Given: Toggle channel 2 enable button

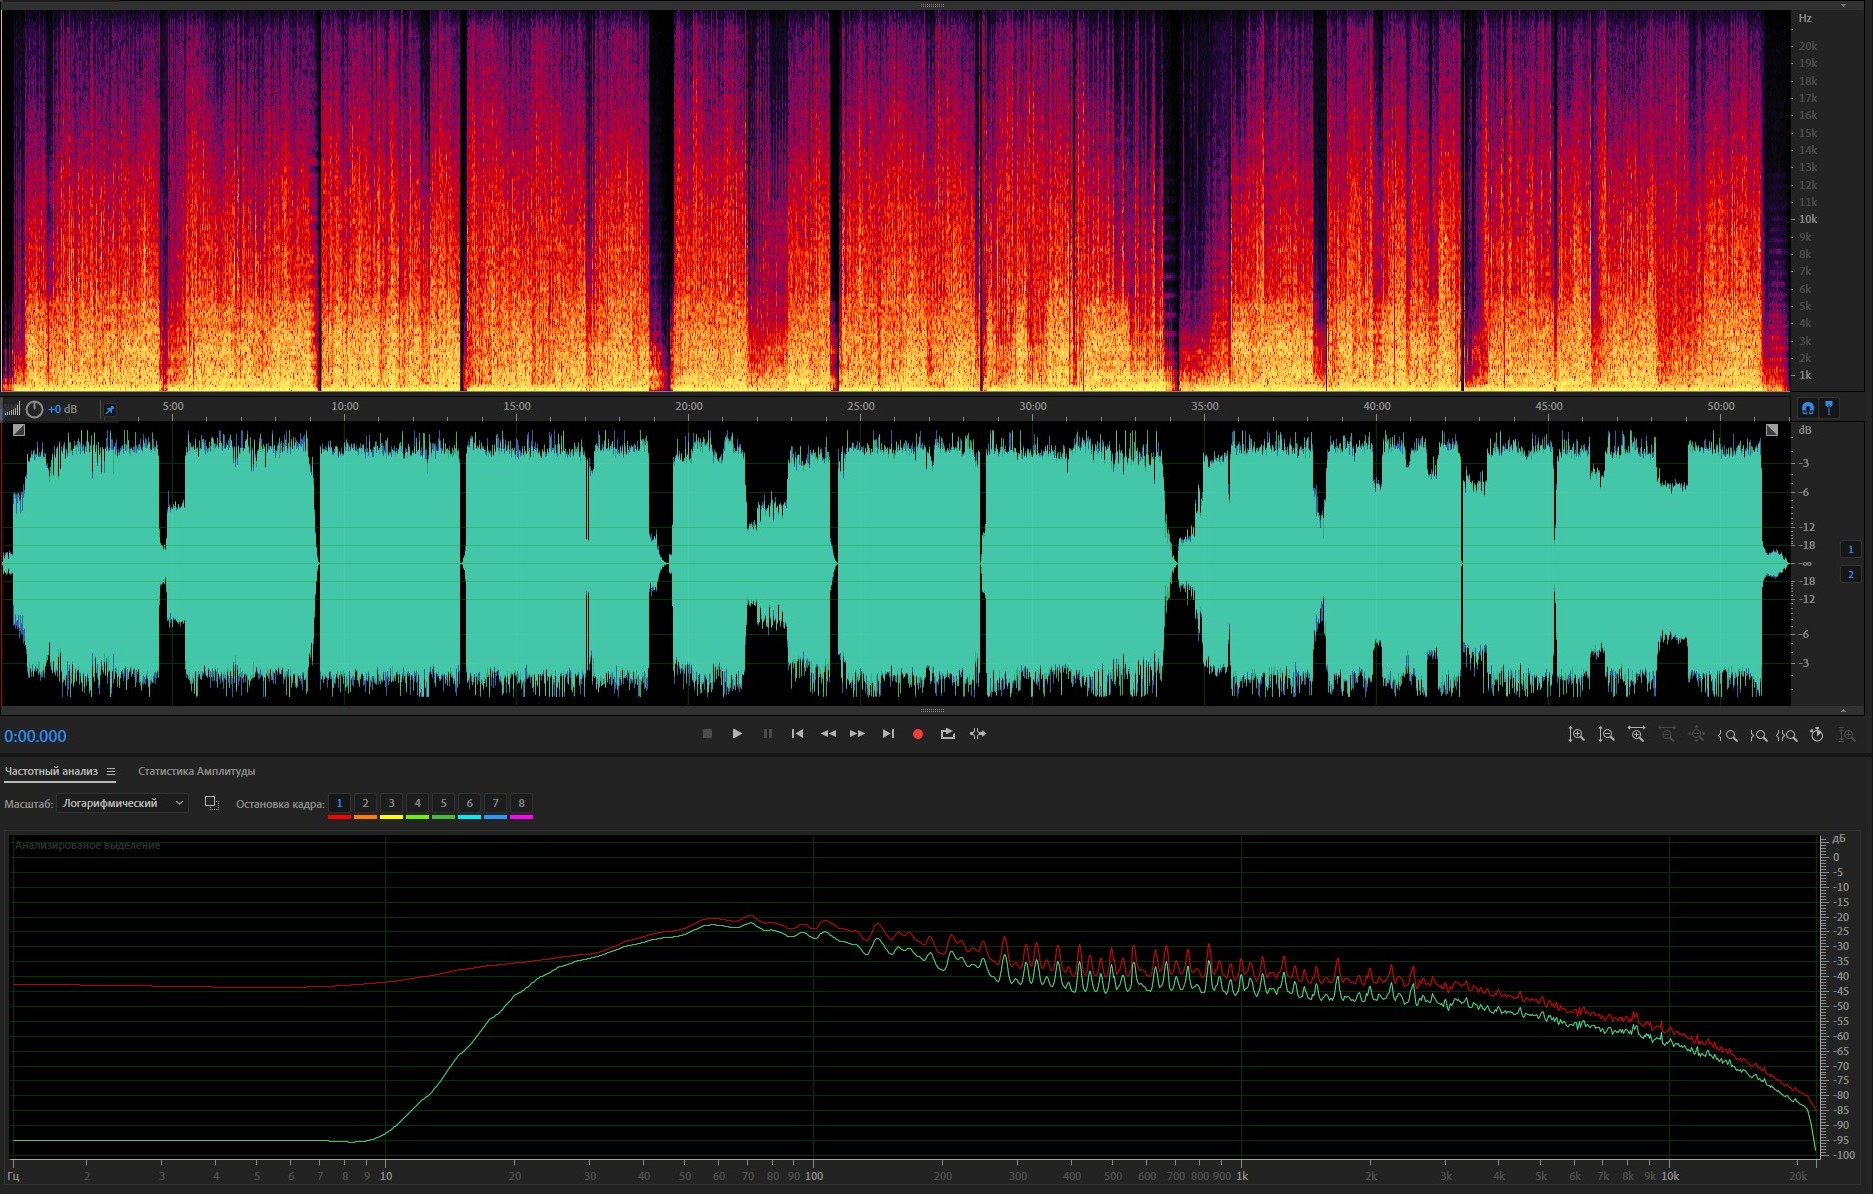Looking at the screenshot, I should click(1850, 574).
